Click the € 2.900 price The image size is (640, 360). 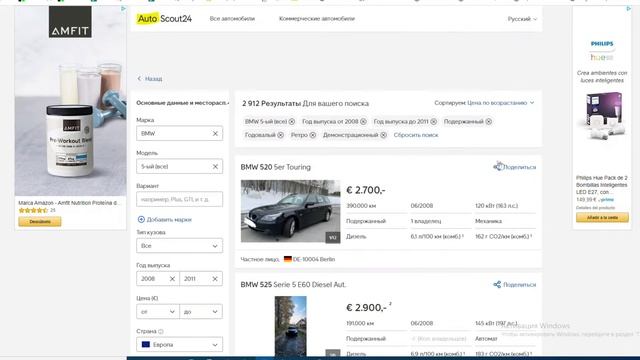(x=367, y=308)
